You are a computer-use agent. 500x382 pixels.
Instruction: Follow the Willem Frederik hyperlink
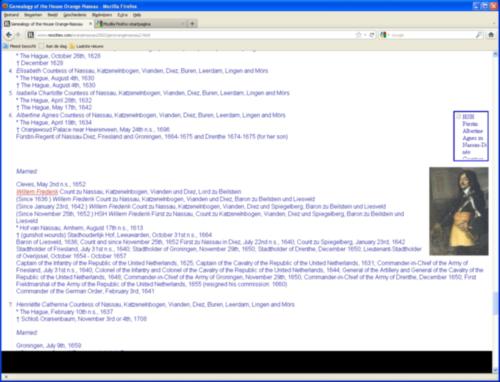[x=37, y=192]
